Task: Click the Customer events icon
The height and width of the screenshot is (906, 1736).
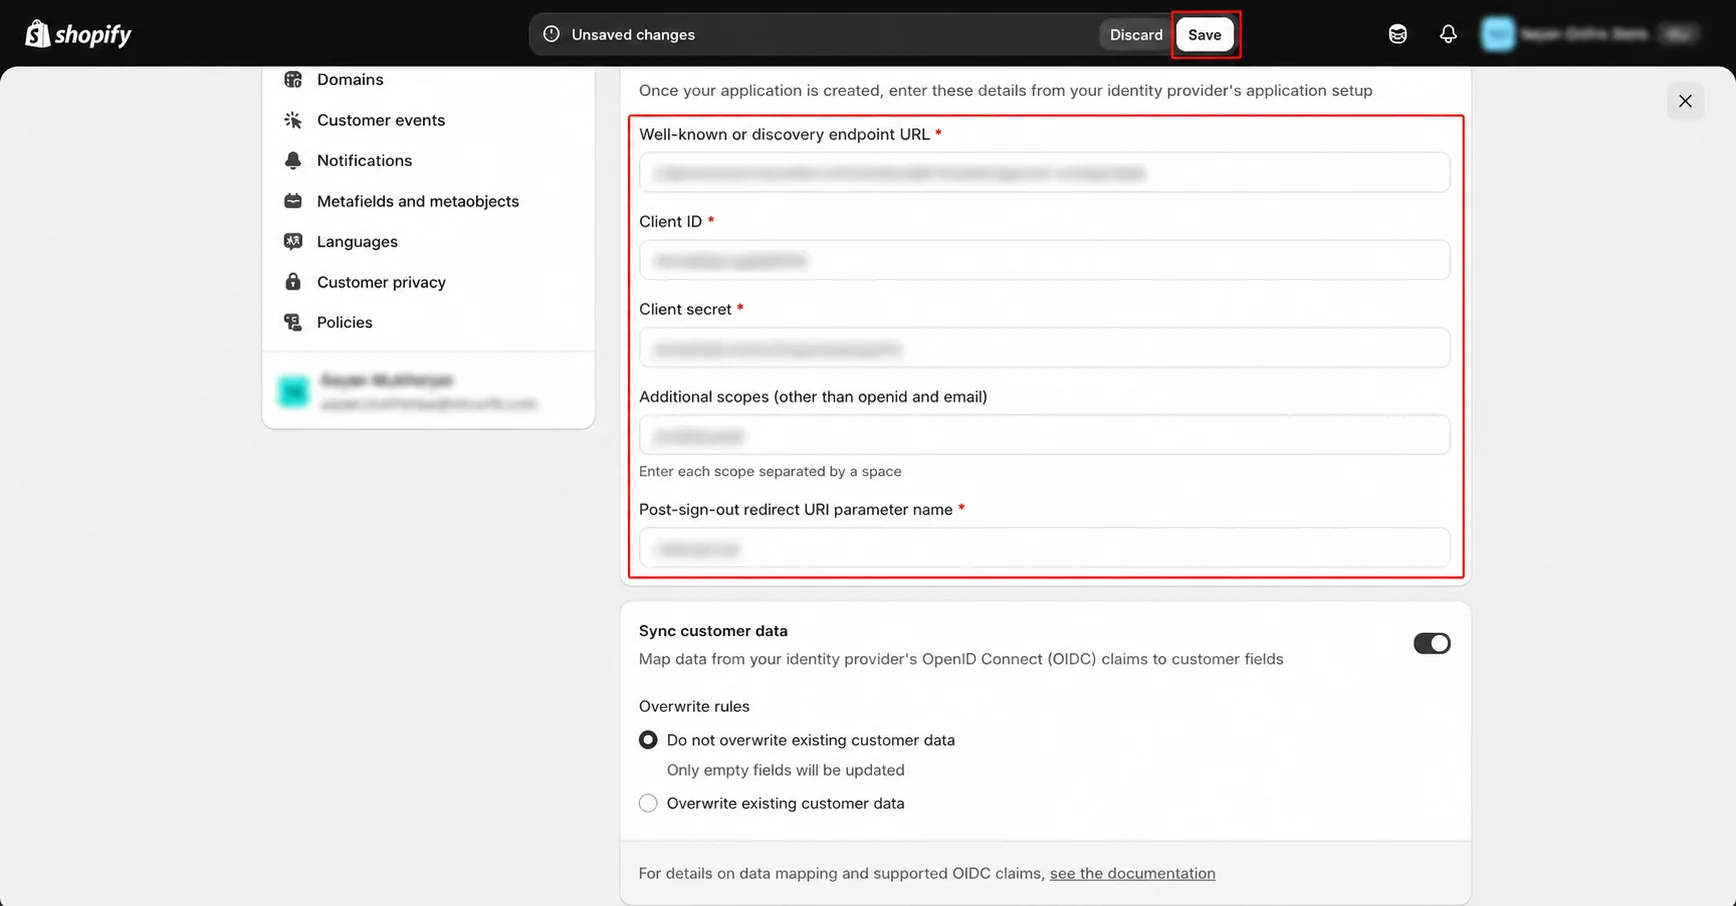Action: click(293, 120)
